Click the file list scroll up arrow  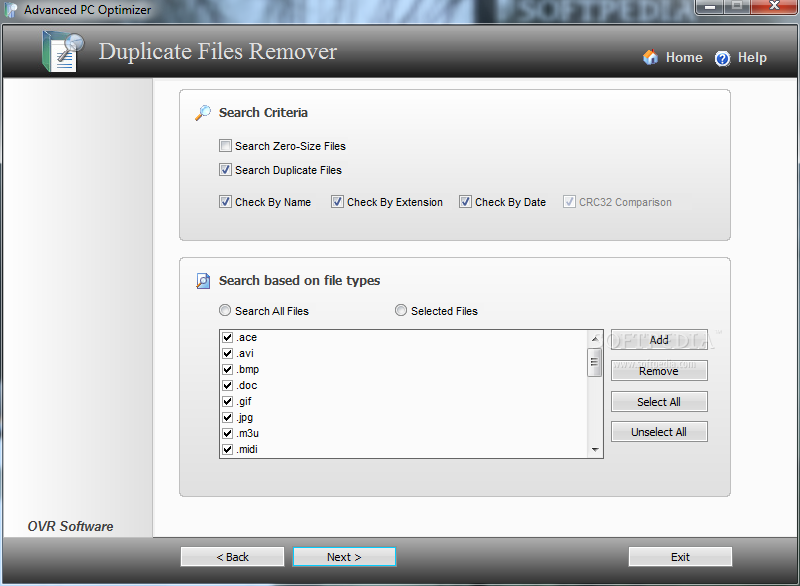point(595,339)
